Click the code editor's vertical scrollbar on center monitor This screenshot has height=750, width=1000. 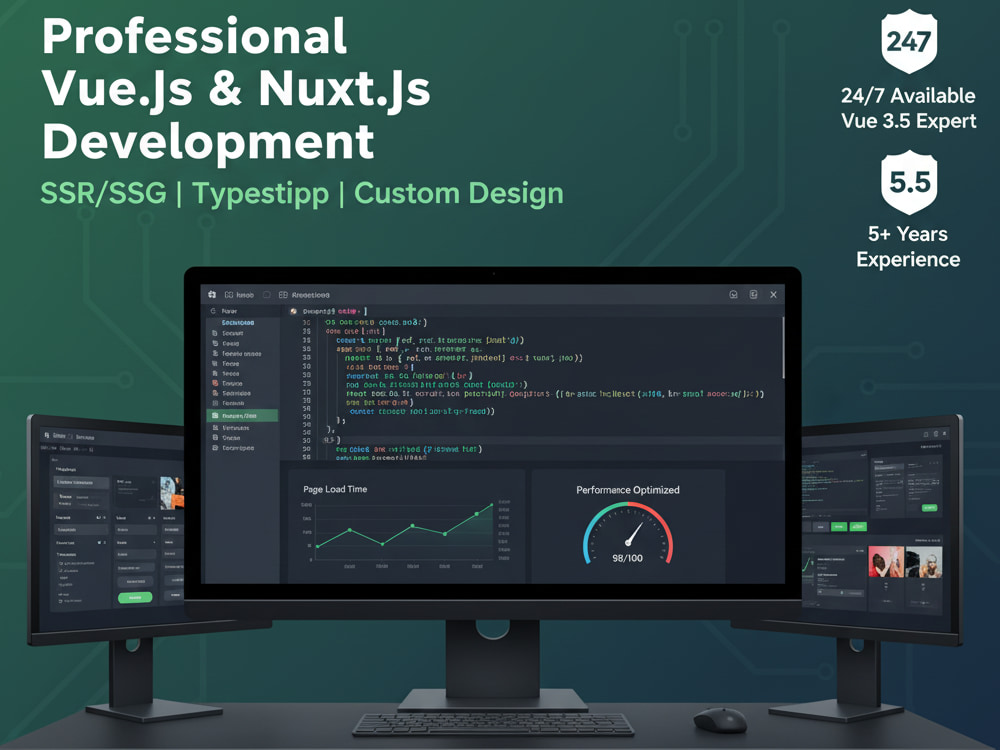click(x=783, y=348)
